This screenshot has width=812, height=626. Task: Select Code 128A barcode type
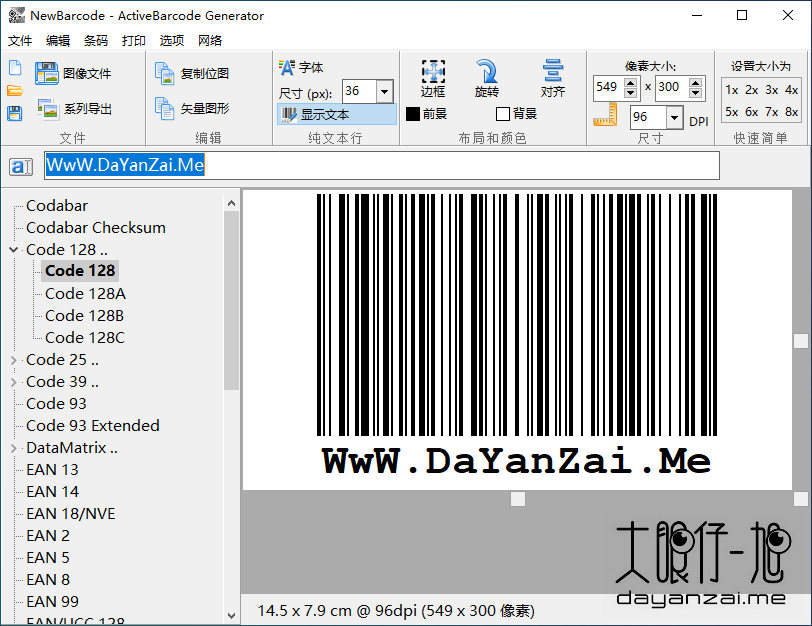click(85, 294)
